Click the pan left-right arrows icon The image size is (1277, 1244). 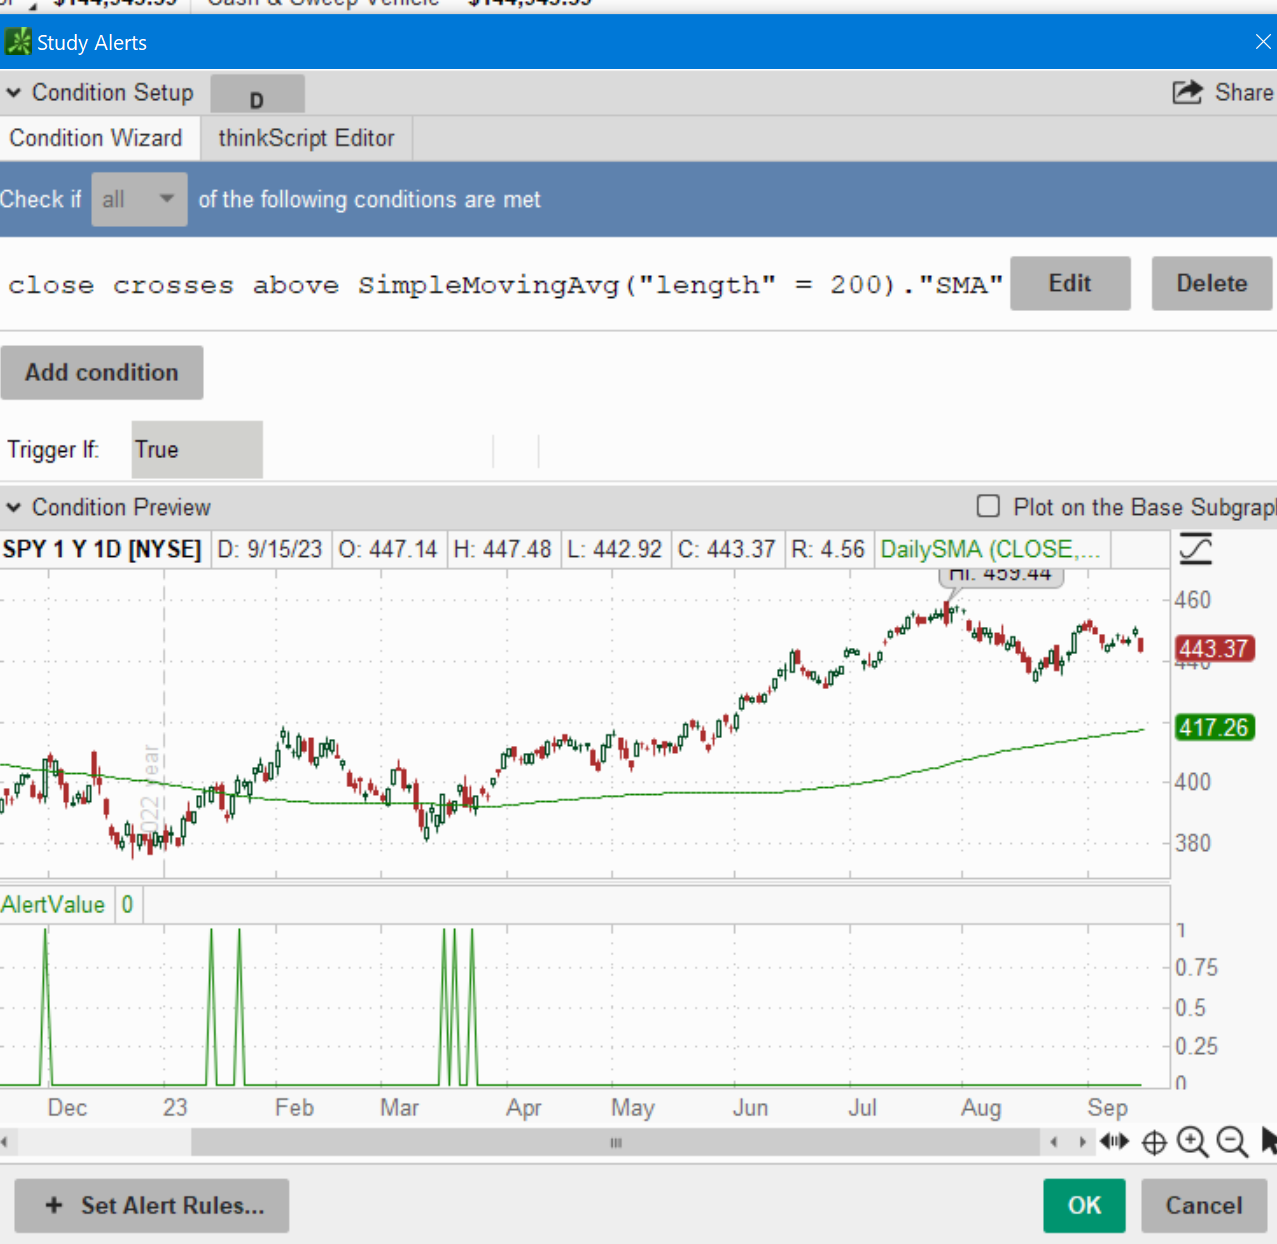click(x=1114, y=1141)
